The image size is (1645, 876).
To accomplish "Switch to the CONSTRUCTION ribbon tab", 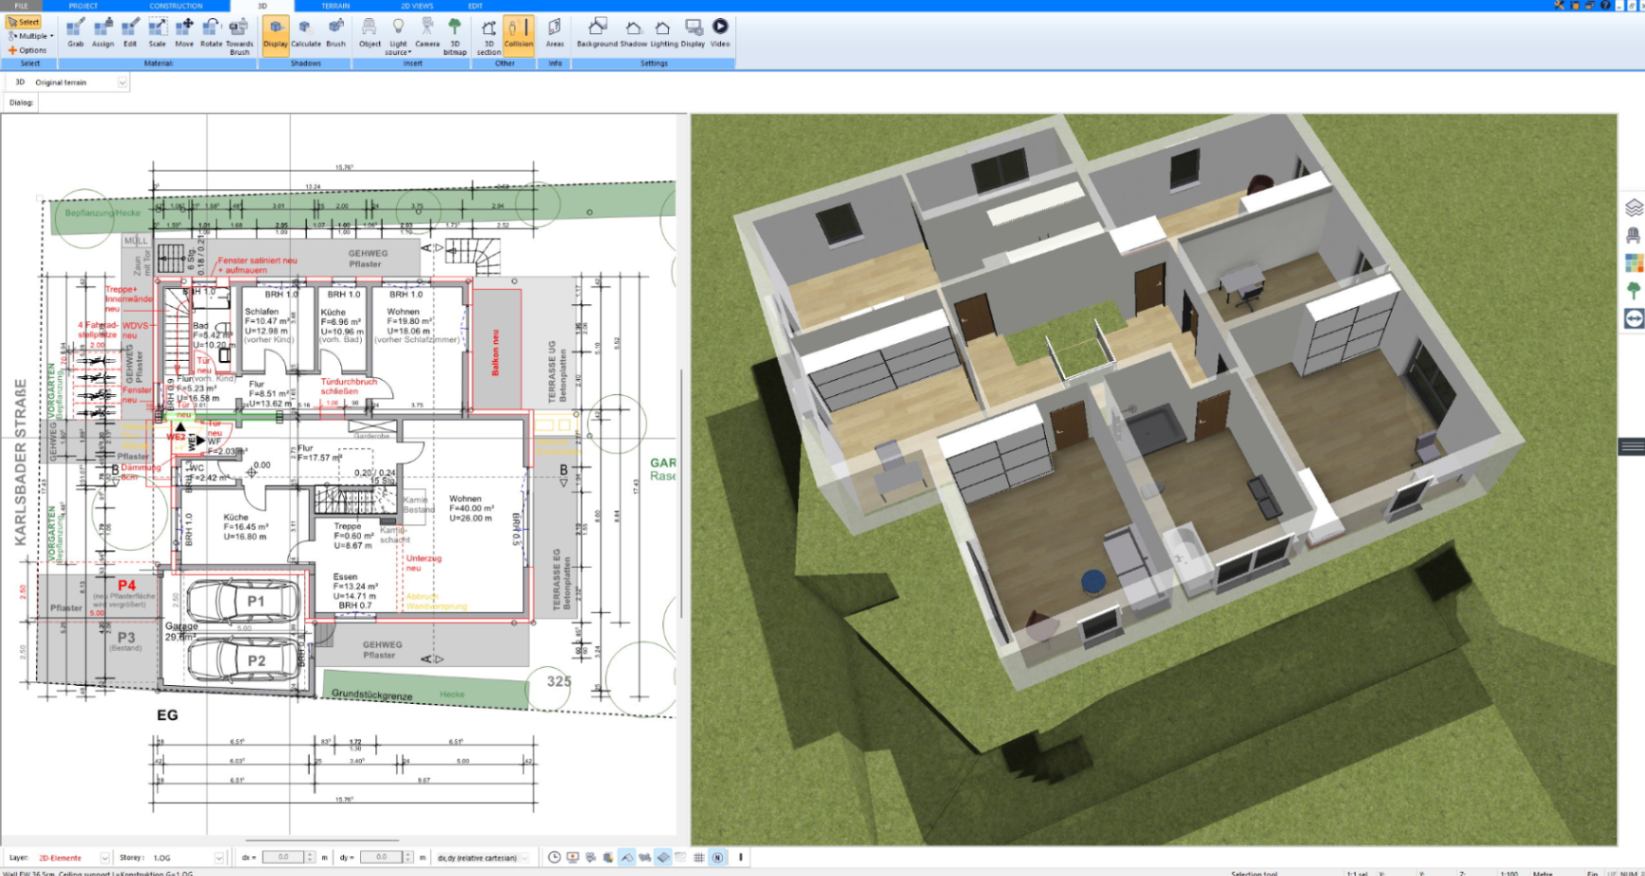I will point(176,6).
